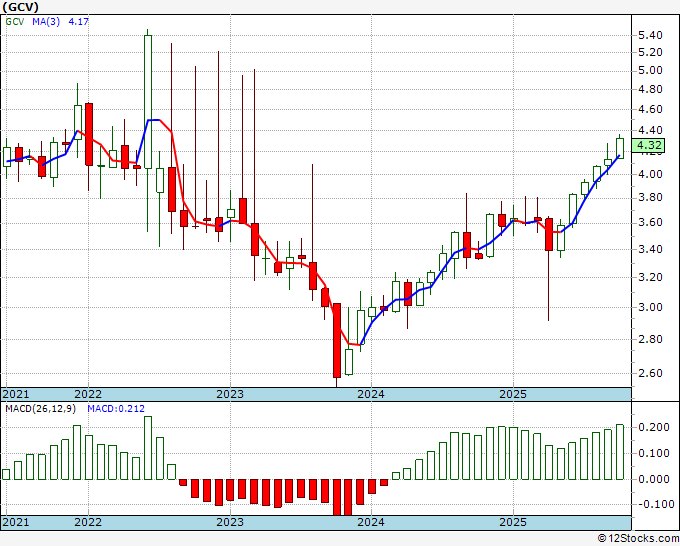
Task: Click 2024 on the price chart timeline
Action: [371, 394]
